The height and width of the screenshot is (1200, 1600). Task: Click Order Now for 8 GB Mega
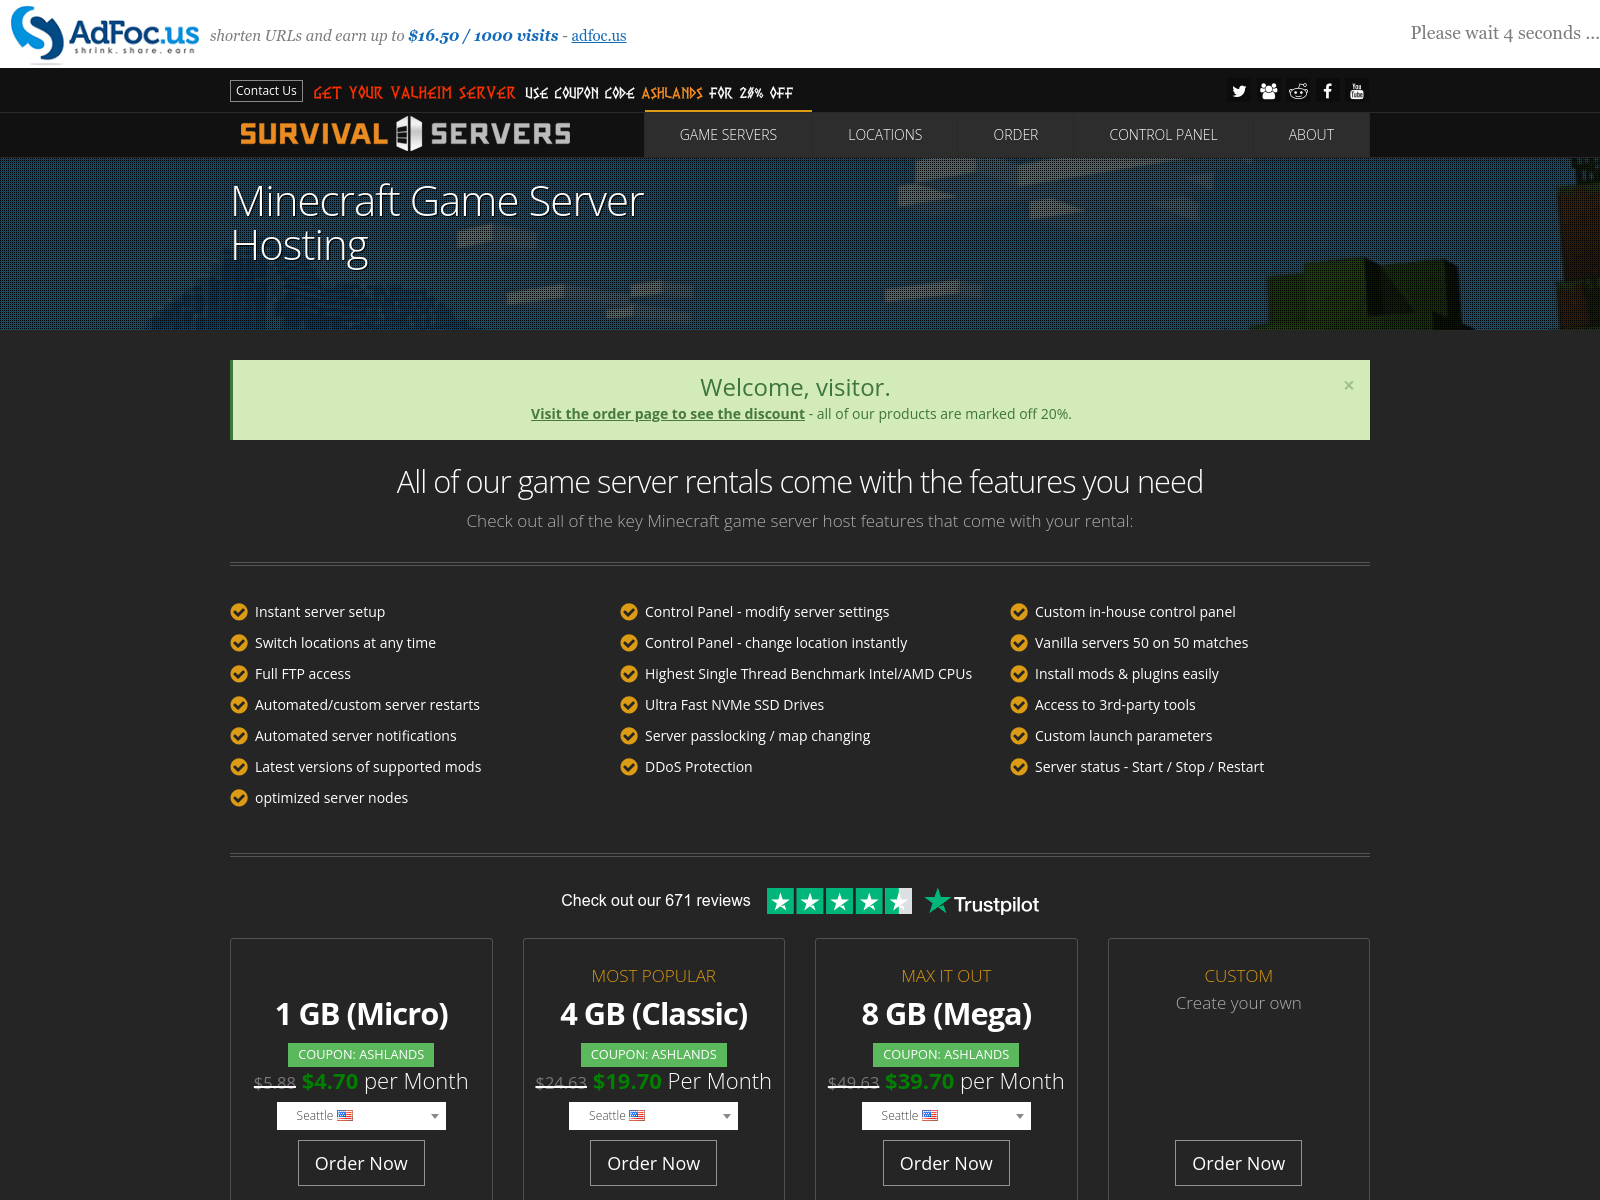tap(946, 1163)
